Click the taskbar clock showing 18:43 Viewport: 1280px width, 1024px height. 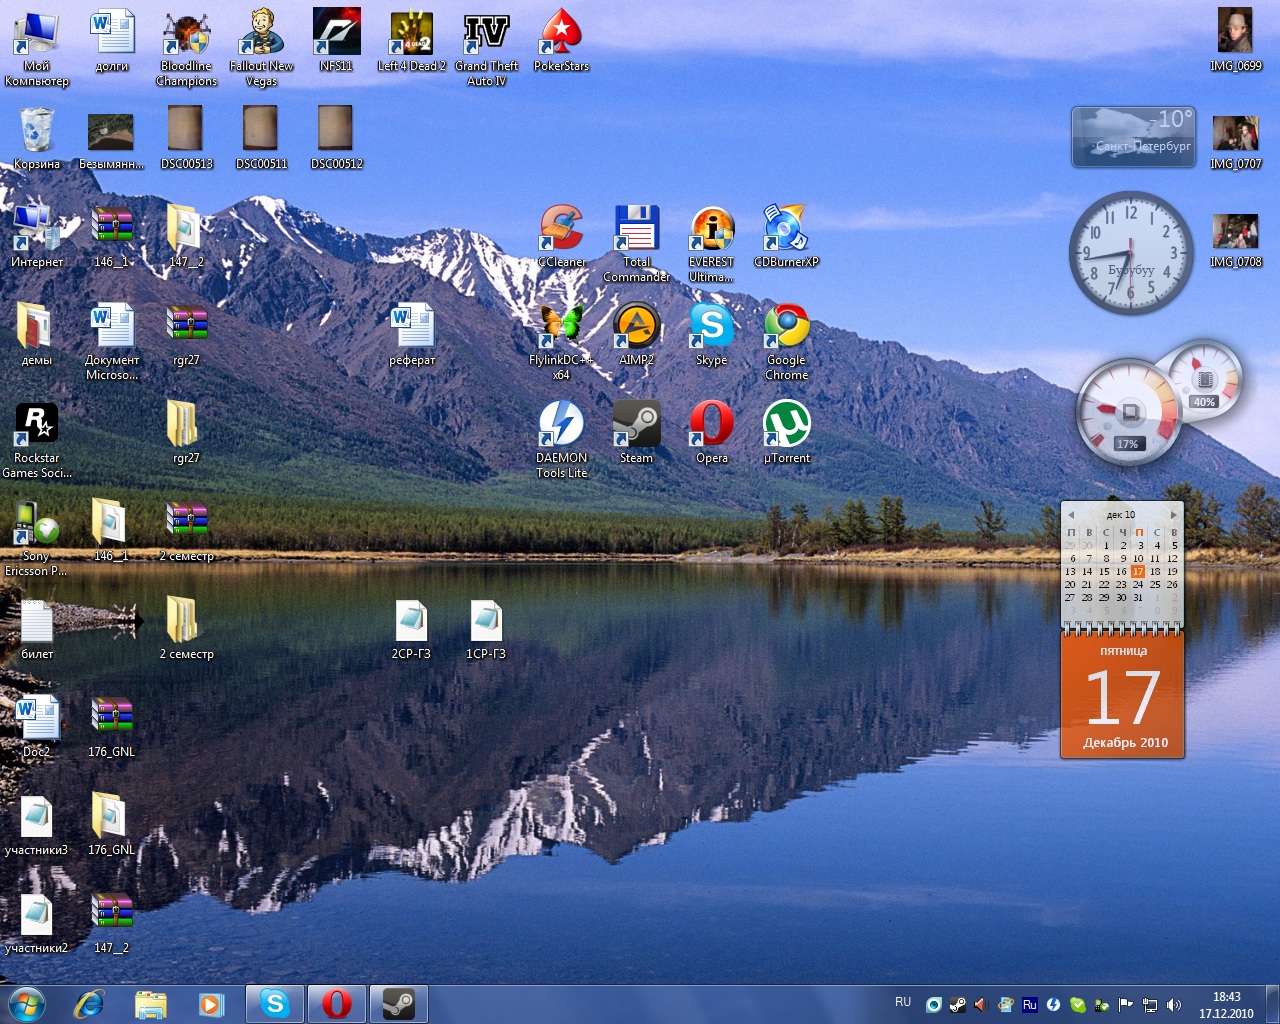[1226, 1005]
